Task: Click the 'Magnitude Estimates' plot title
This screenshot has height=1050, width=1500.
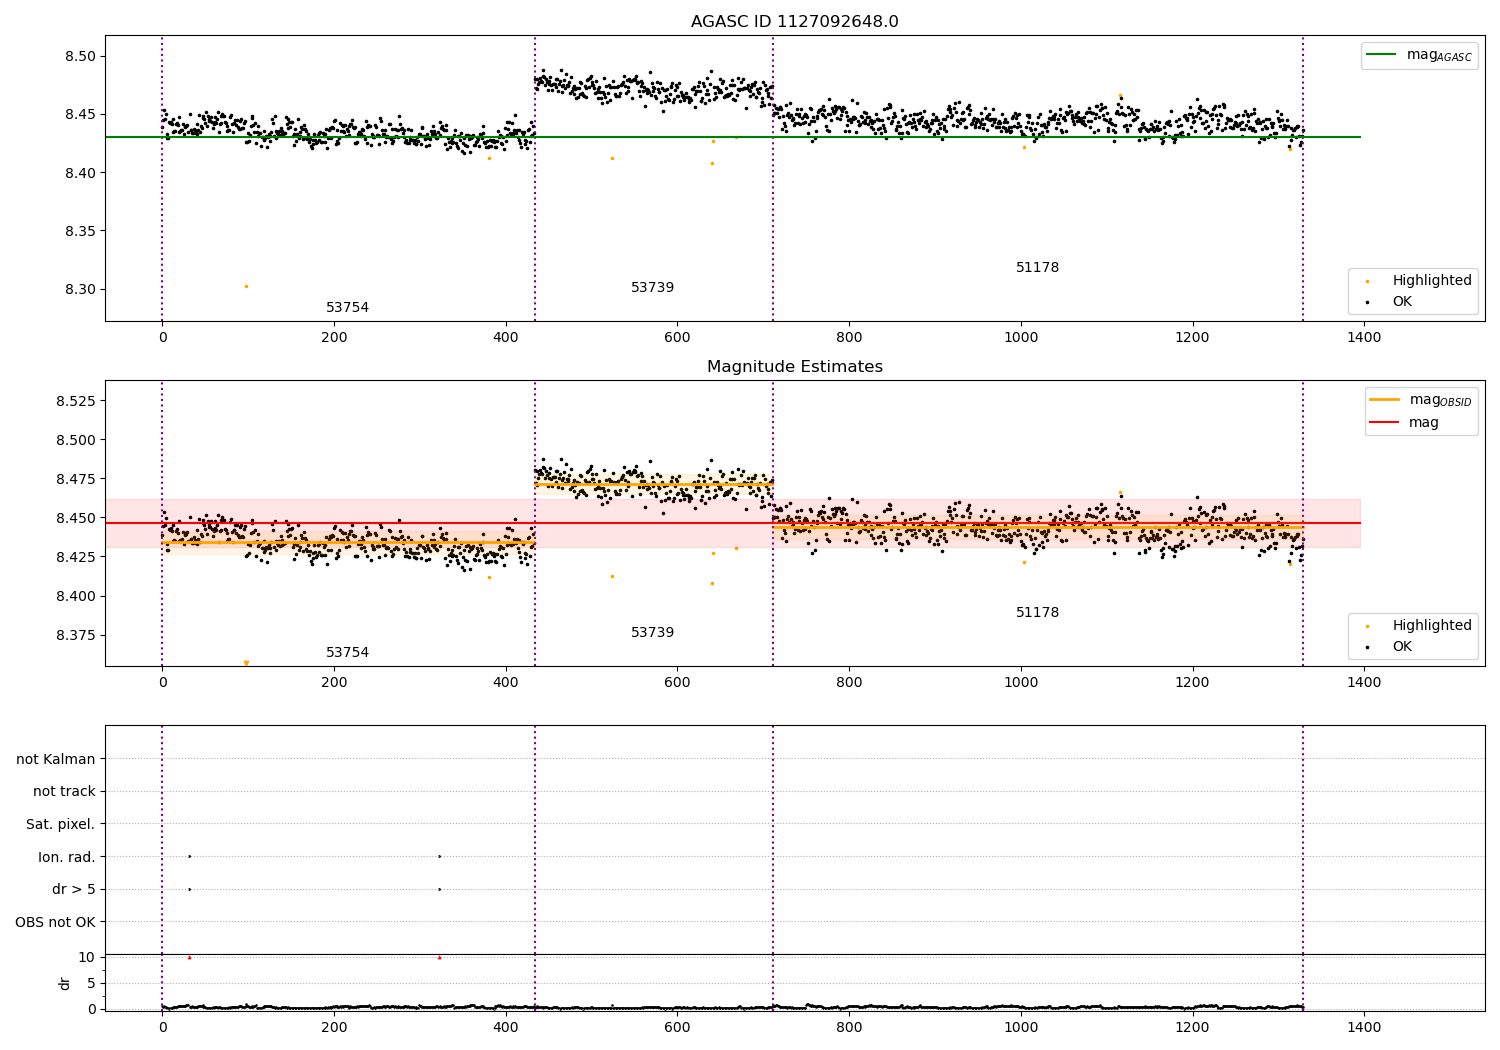Action: click(x=794, y=367)
